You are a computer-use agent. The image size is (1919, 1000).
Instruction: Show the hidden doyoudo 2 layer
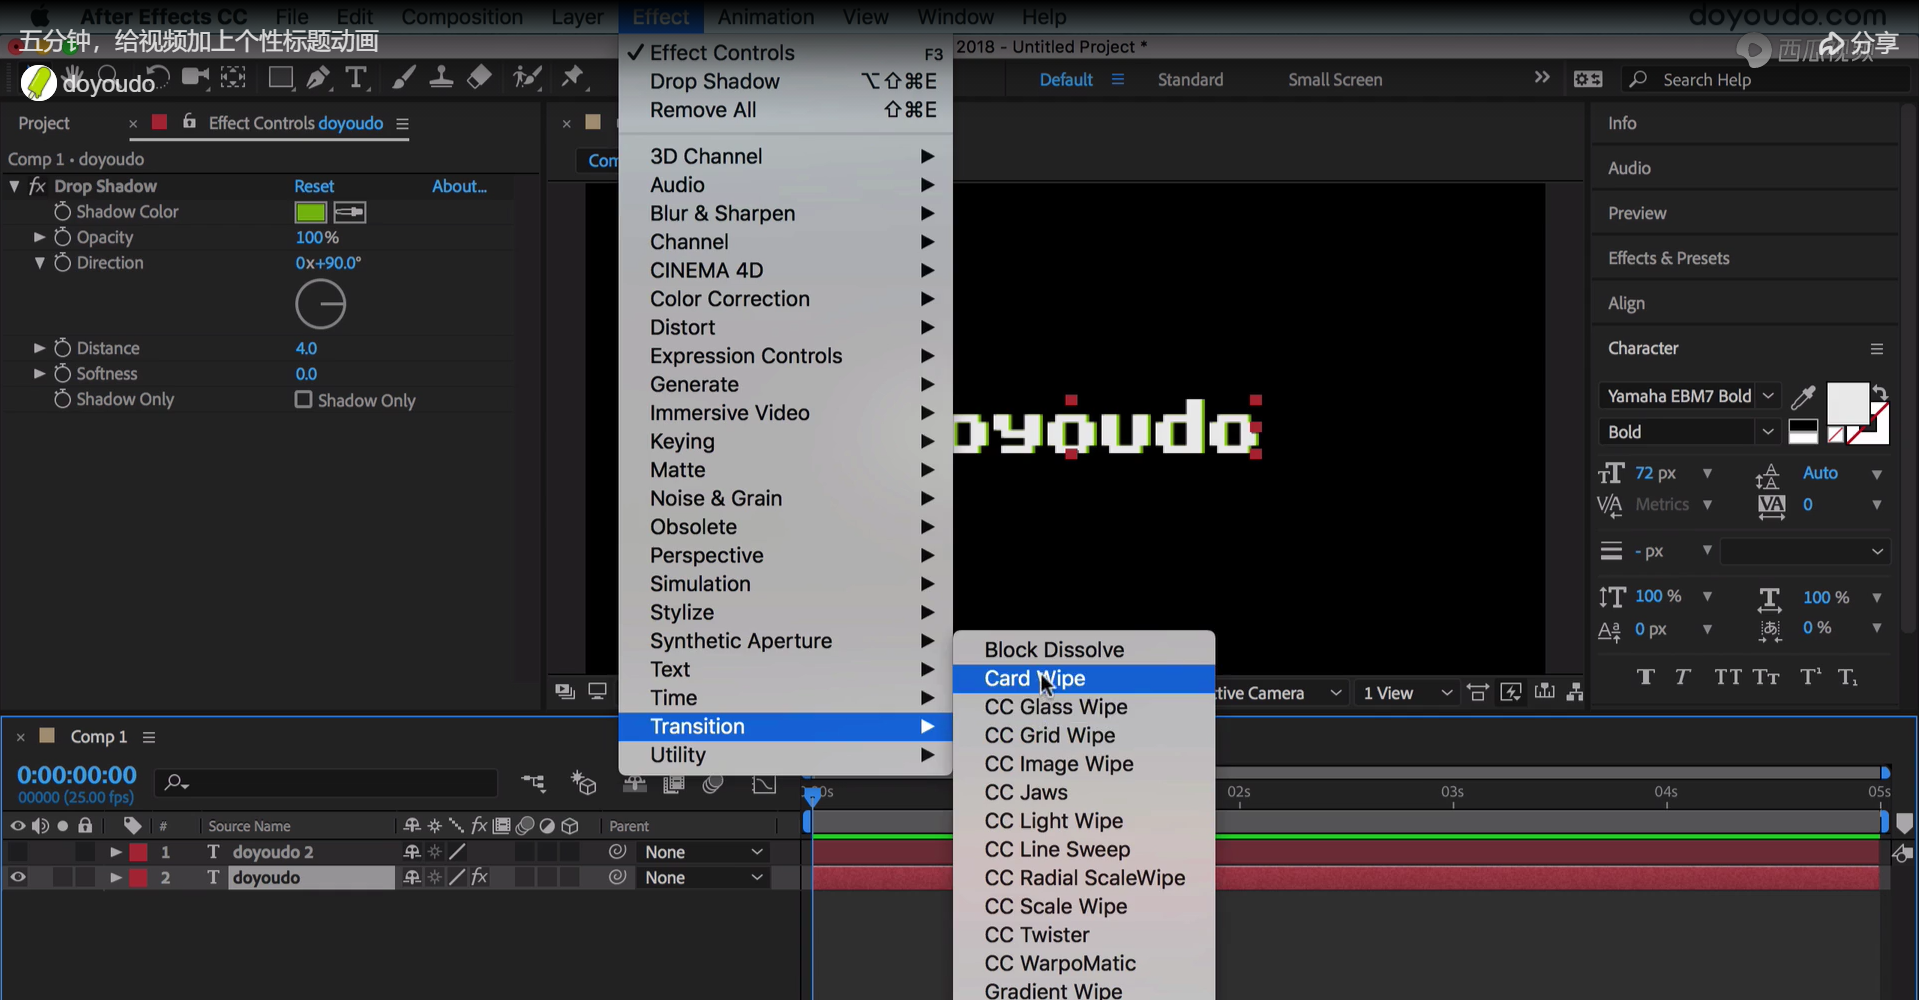coord(18,852)
